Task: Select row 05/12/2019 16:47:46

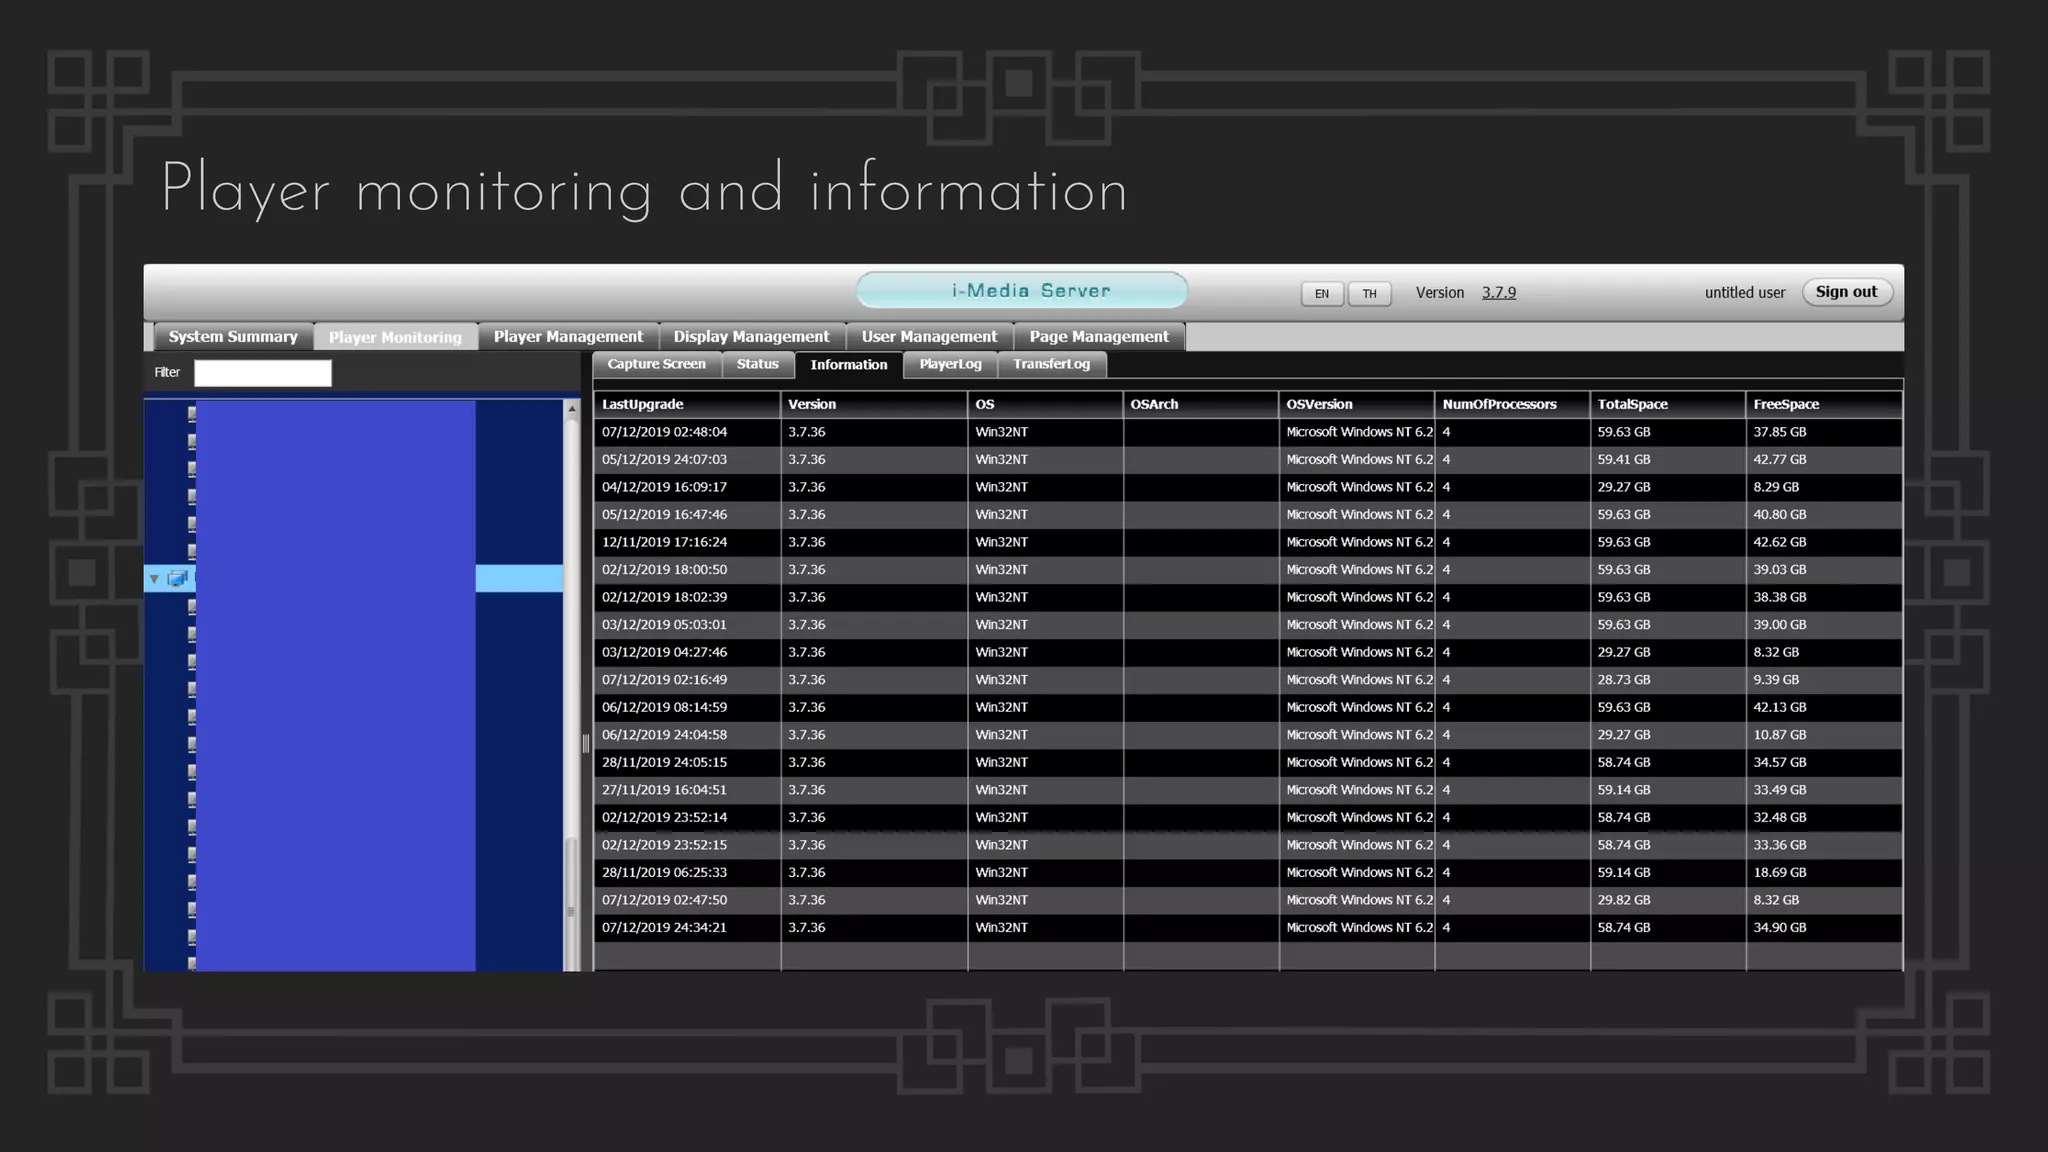Action: tap(1248, 515)
